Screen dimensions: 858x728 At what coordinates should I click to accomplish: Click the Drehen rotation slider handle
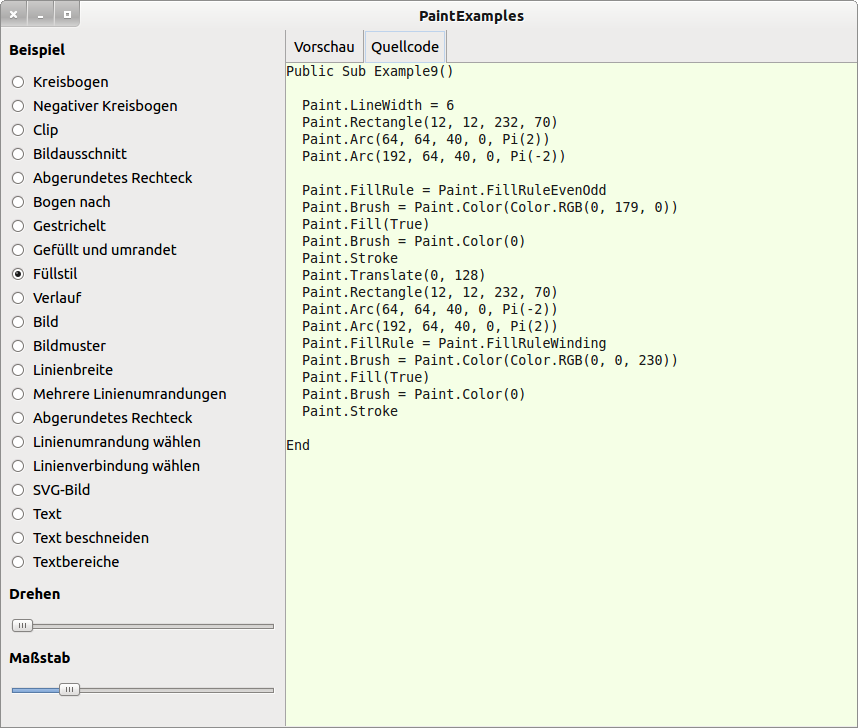pos(22,626)
